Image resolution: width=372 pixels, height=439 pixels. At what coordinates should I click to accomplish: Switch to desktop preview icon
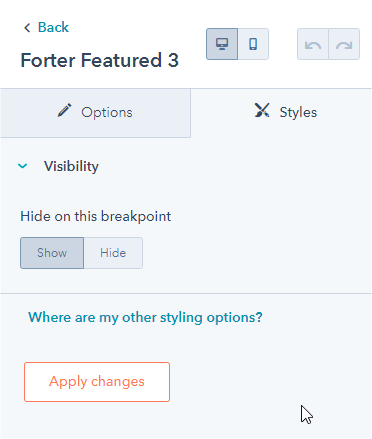tap(222, 44)
